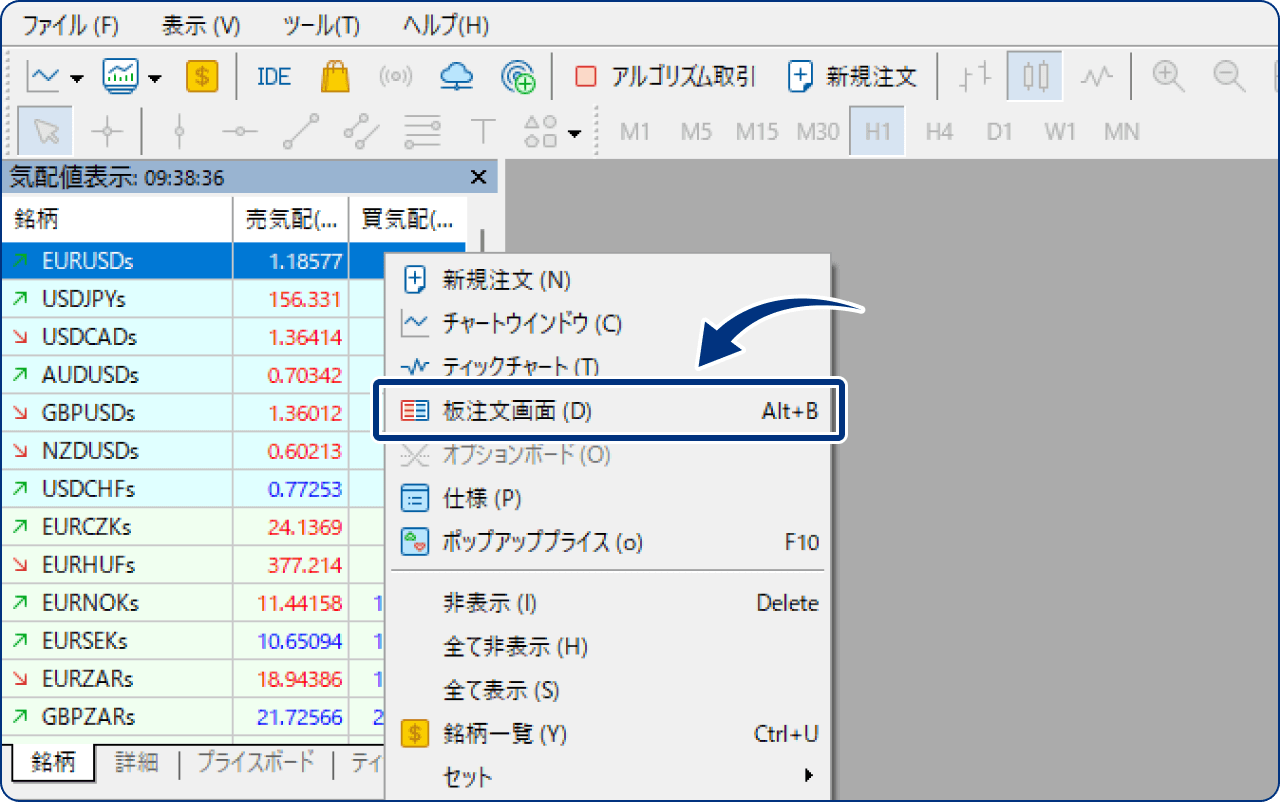The height and width of the screenshot is (802, 1280).
Task: Select the crosshair tool
Action: [107, 131]
